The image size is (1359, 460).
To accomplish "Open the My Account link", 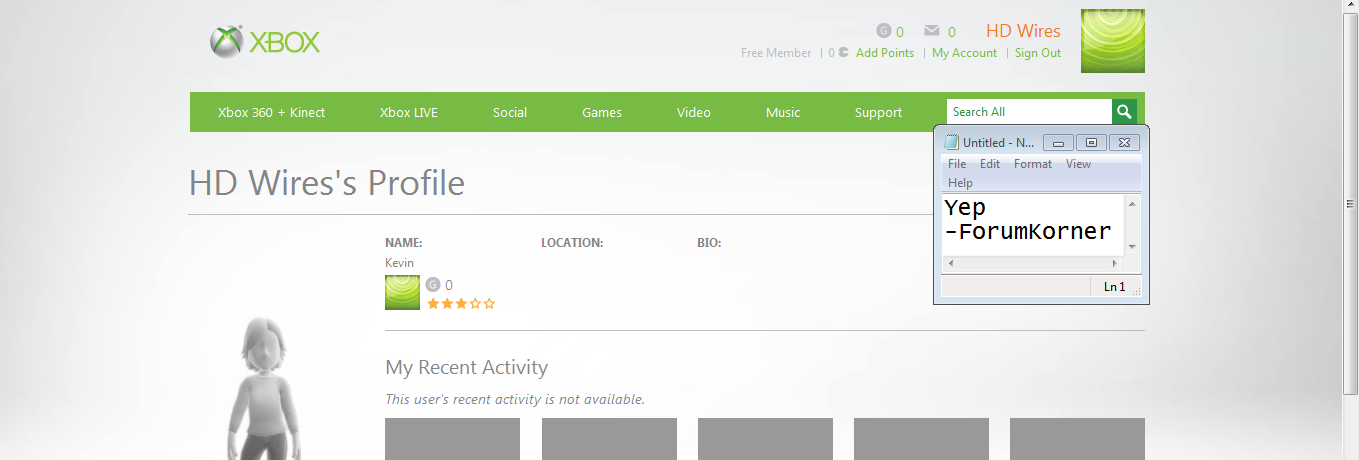I will point(964,53).
